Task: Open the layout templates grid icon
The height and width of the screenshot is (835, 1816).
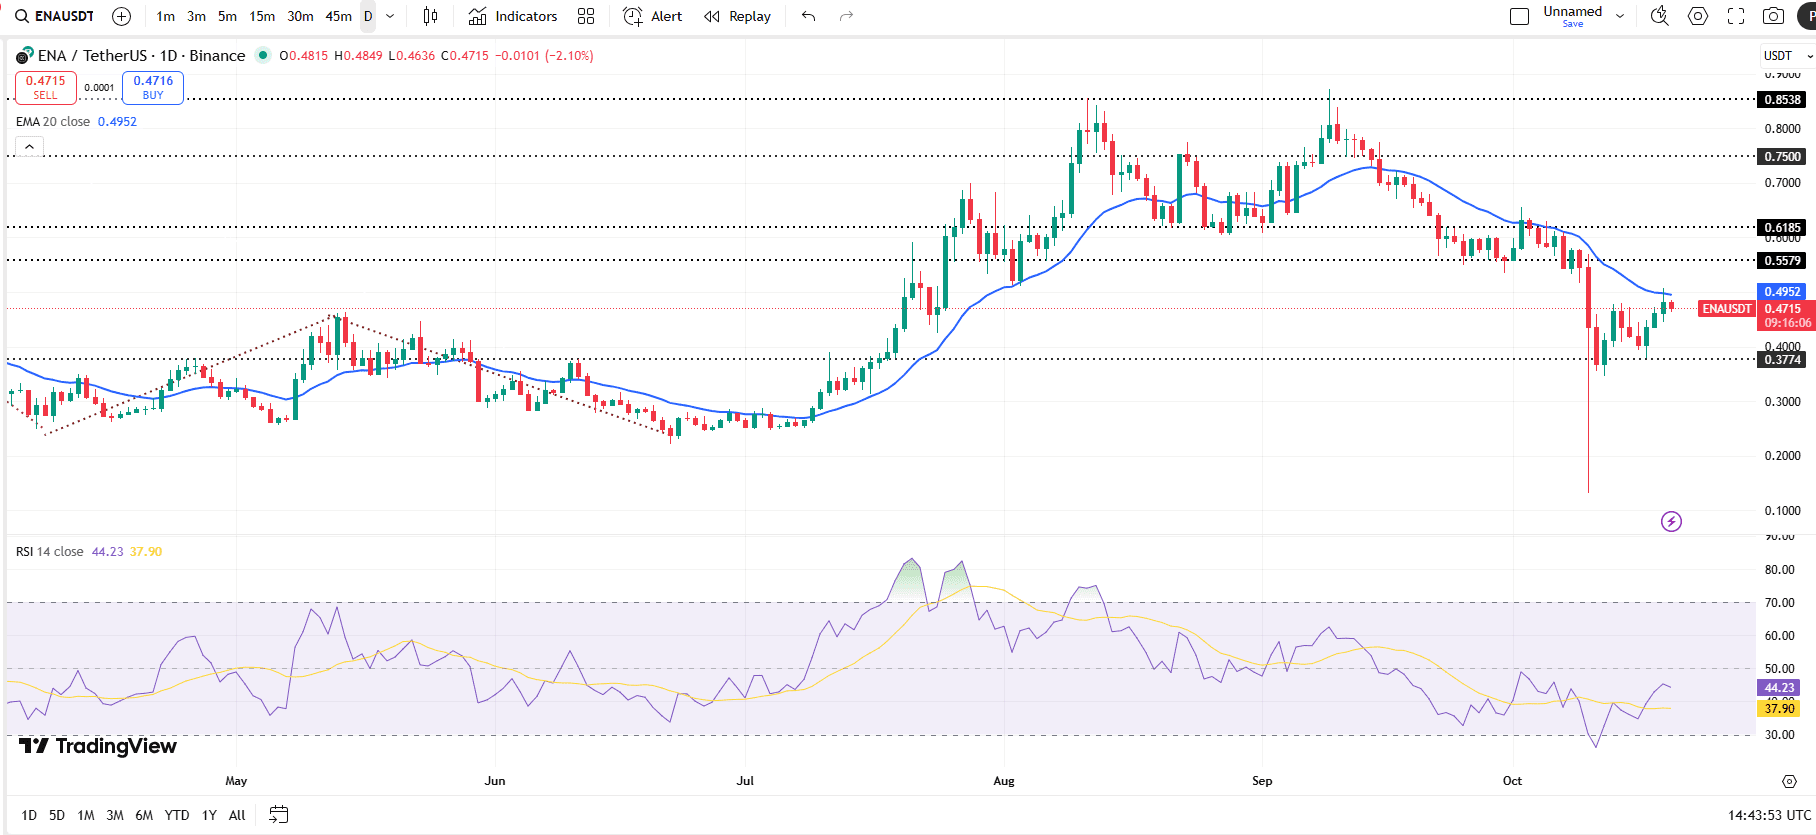Action: click(x=586, y=16)
